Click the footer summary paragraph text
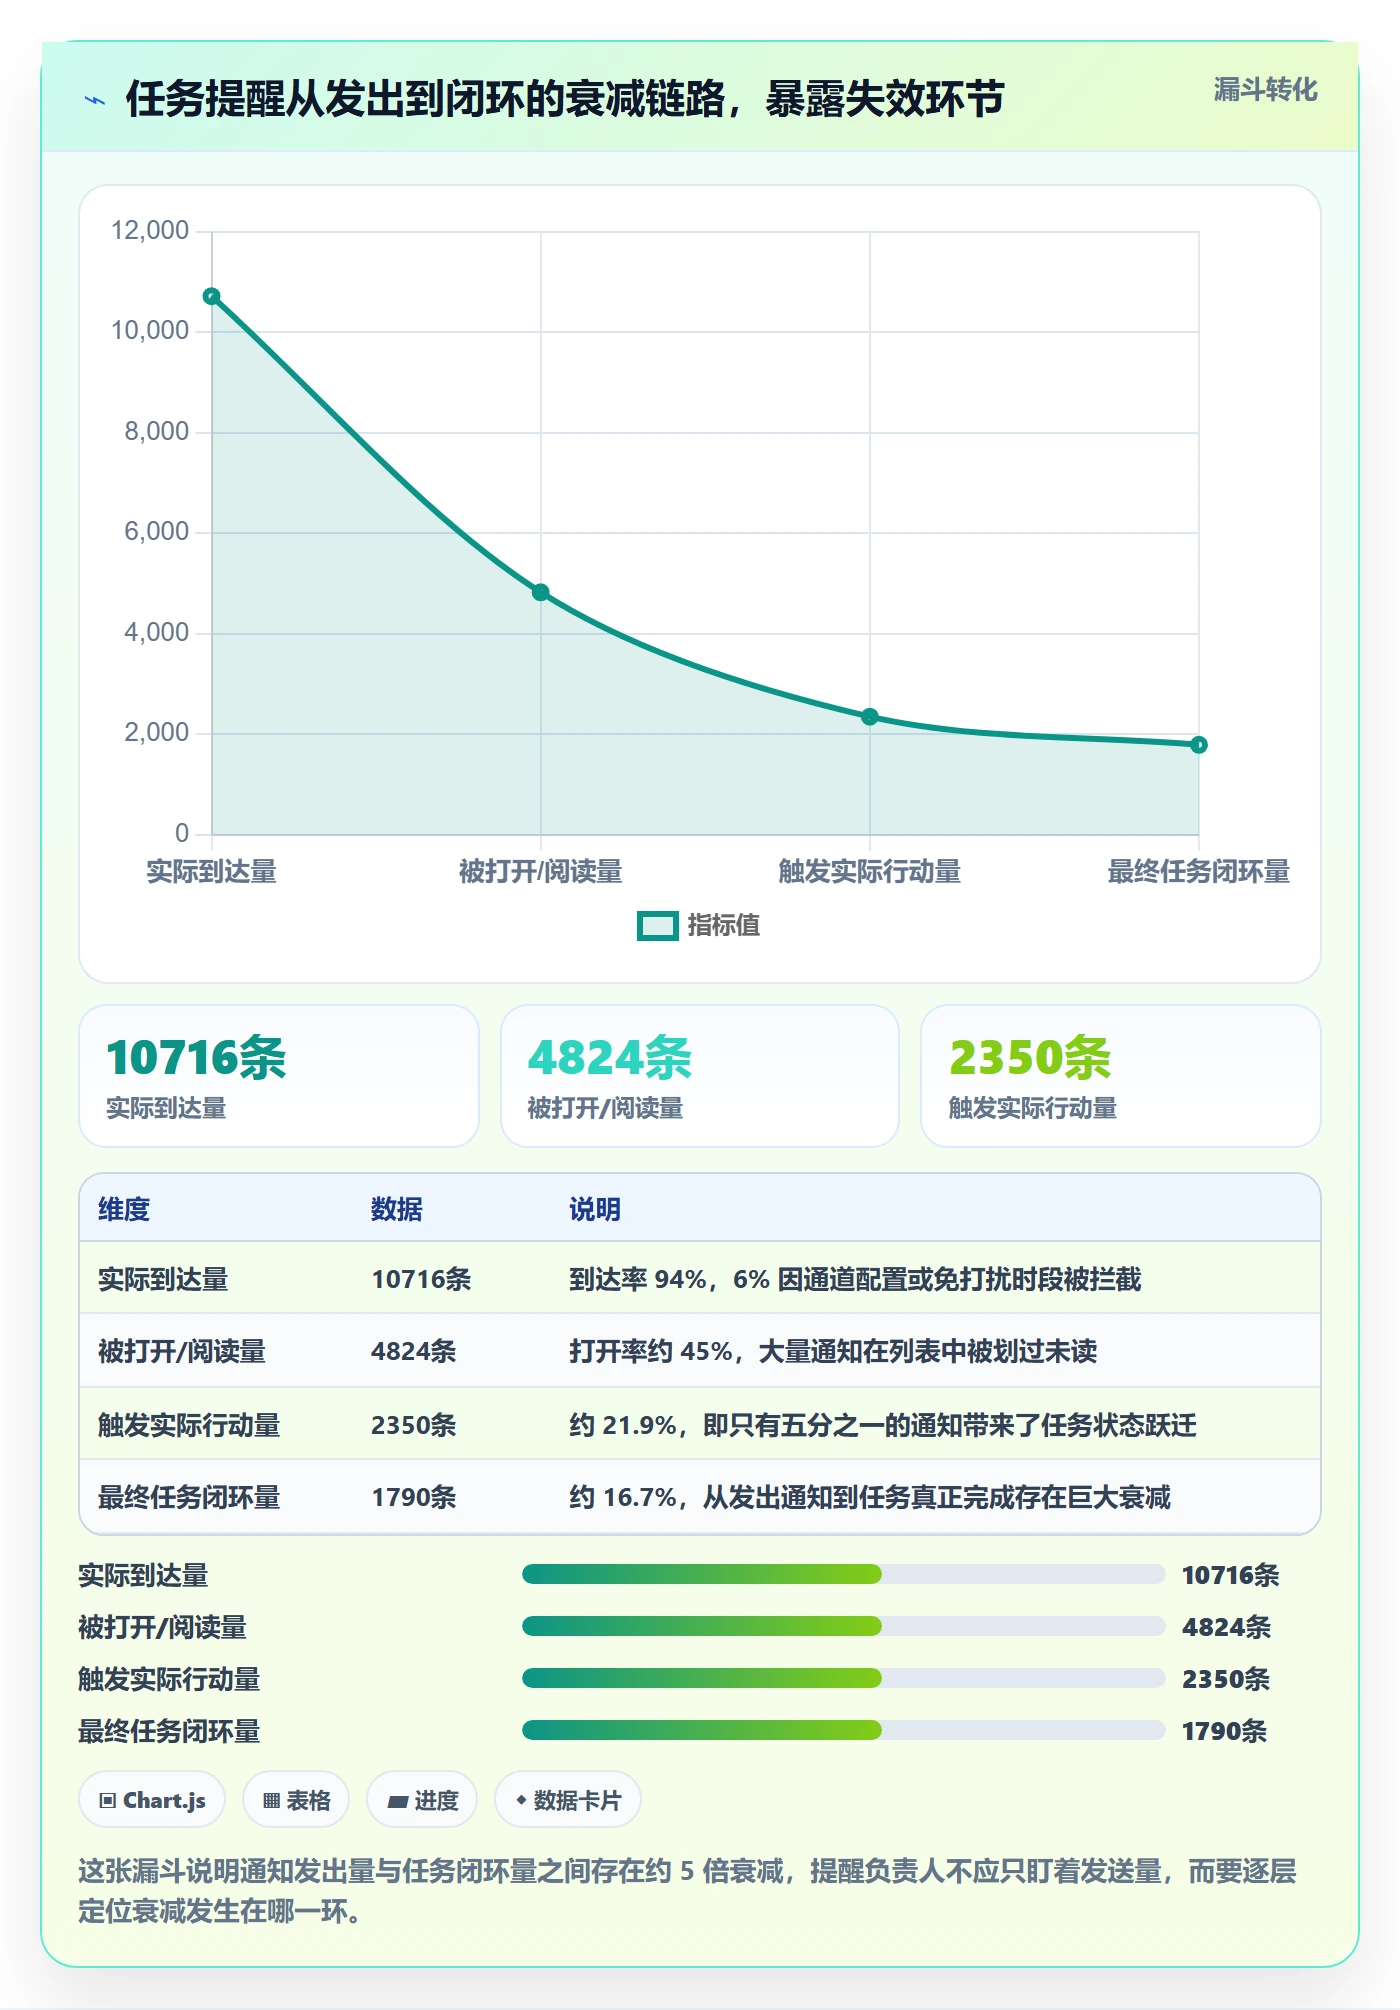This screenshot has height=2010, width=1400. [688, 1891]
